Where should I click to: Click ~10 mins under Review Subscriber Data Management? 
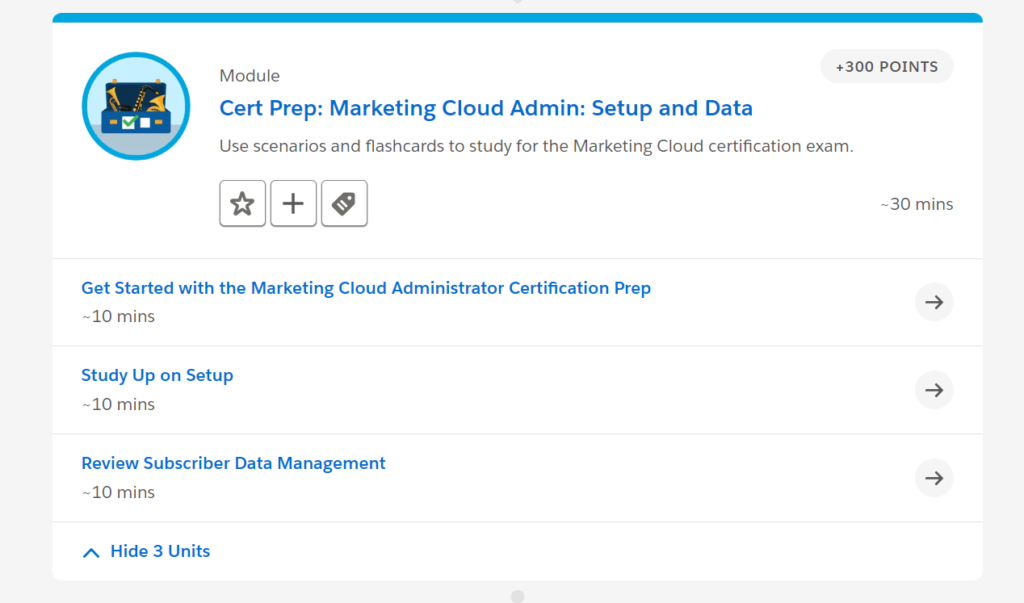pyautogui.click(x=118, y=492)
